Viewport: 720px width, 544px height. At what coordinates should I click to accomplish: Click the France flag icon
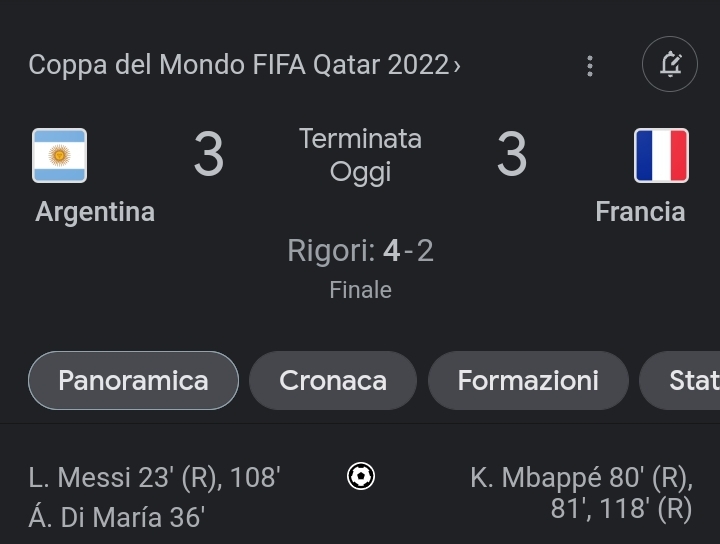coord(661,156)
